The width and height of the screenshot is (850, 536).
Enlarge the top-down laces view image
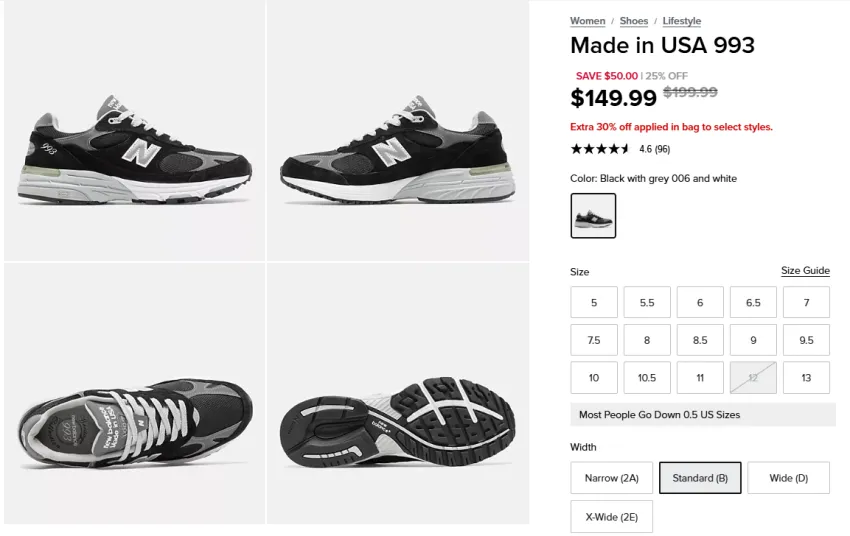134,393
